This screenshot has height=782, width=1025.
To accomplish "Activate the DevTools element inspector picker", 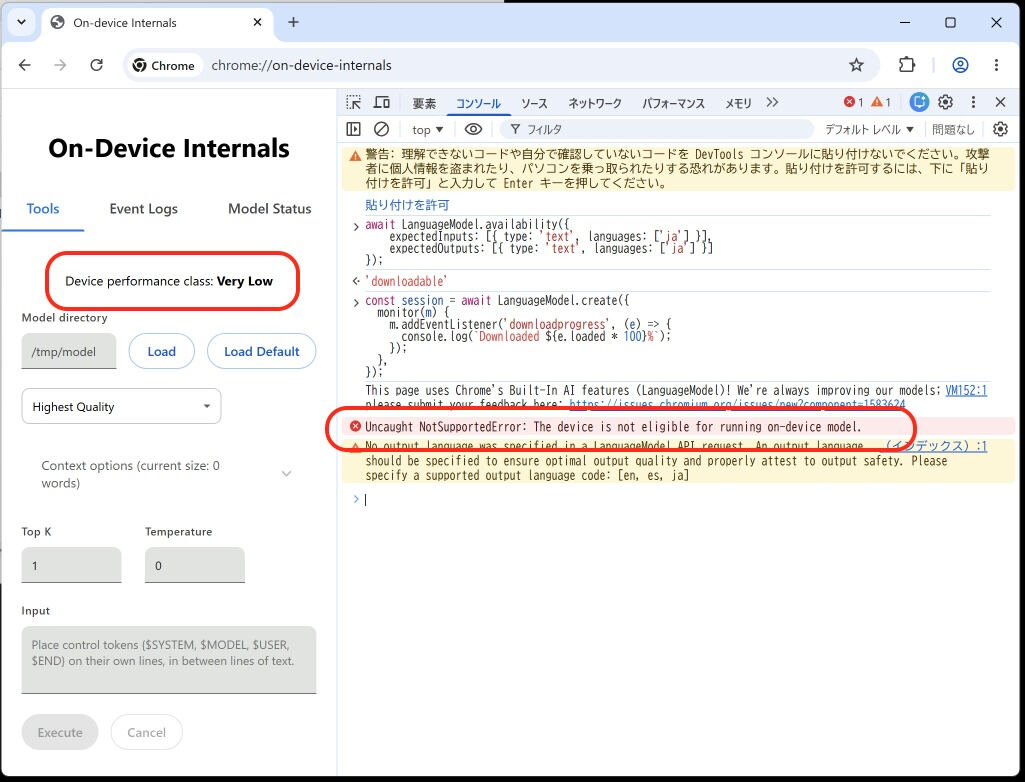I will click(x=354, y=102).
